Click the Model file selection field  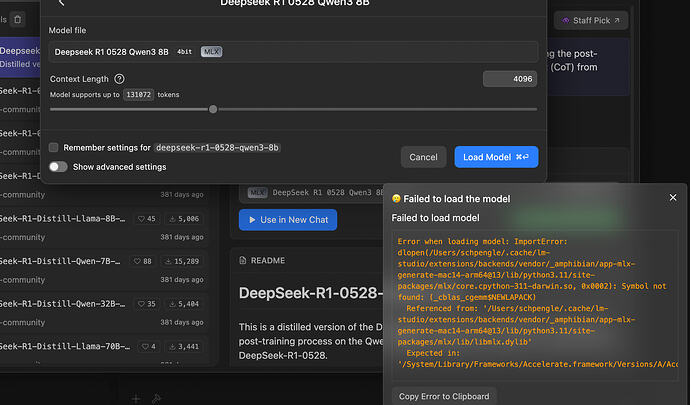pos(293,52)
